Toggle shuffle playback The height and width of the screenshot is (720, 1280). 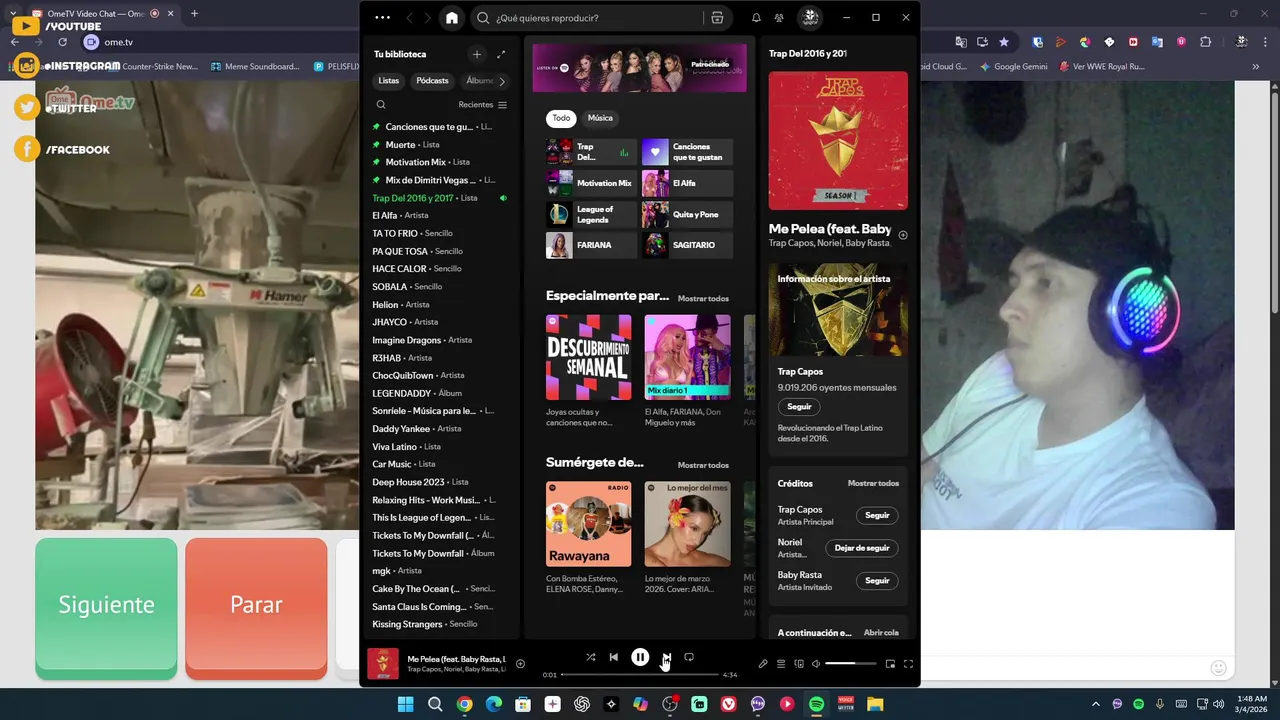pos(590,657)
